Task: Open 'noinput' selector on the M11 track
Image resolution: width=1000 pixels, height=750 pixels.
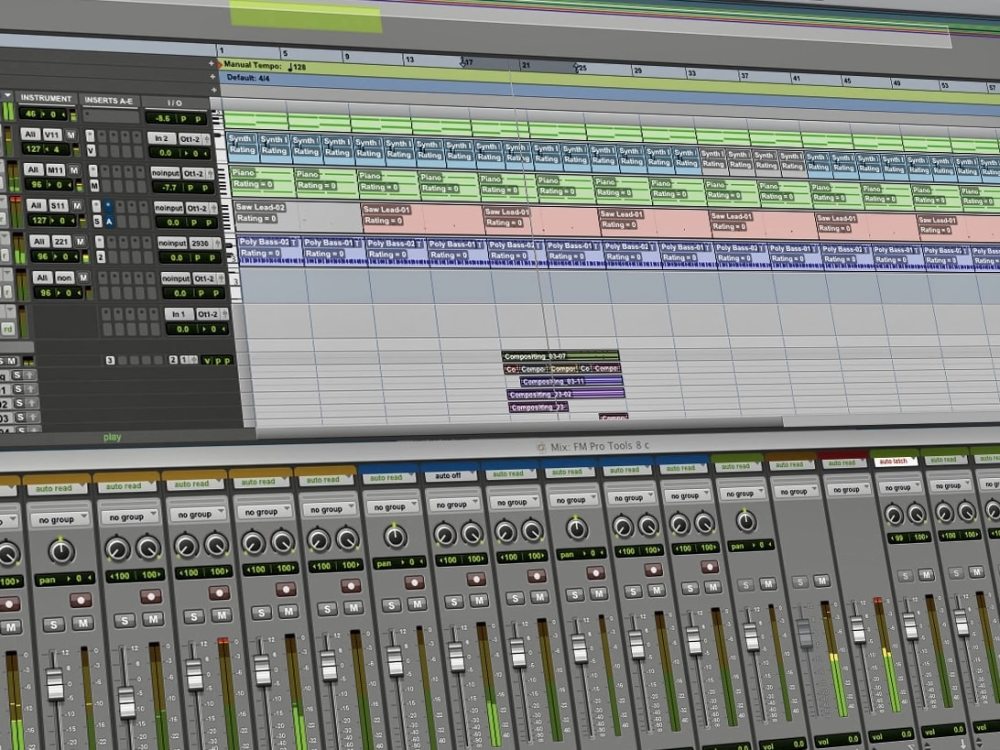Action: (165, 173)
